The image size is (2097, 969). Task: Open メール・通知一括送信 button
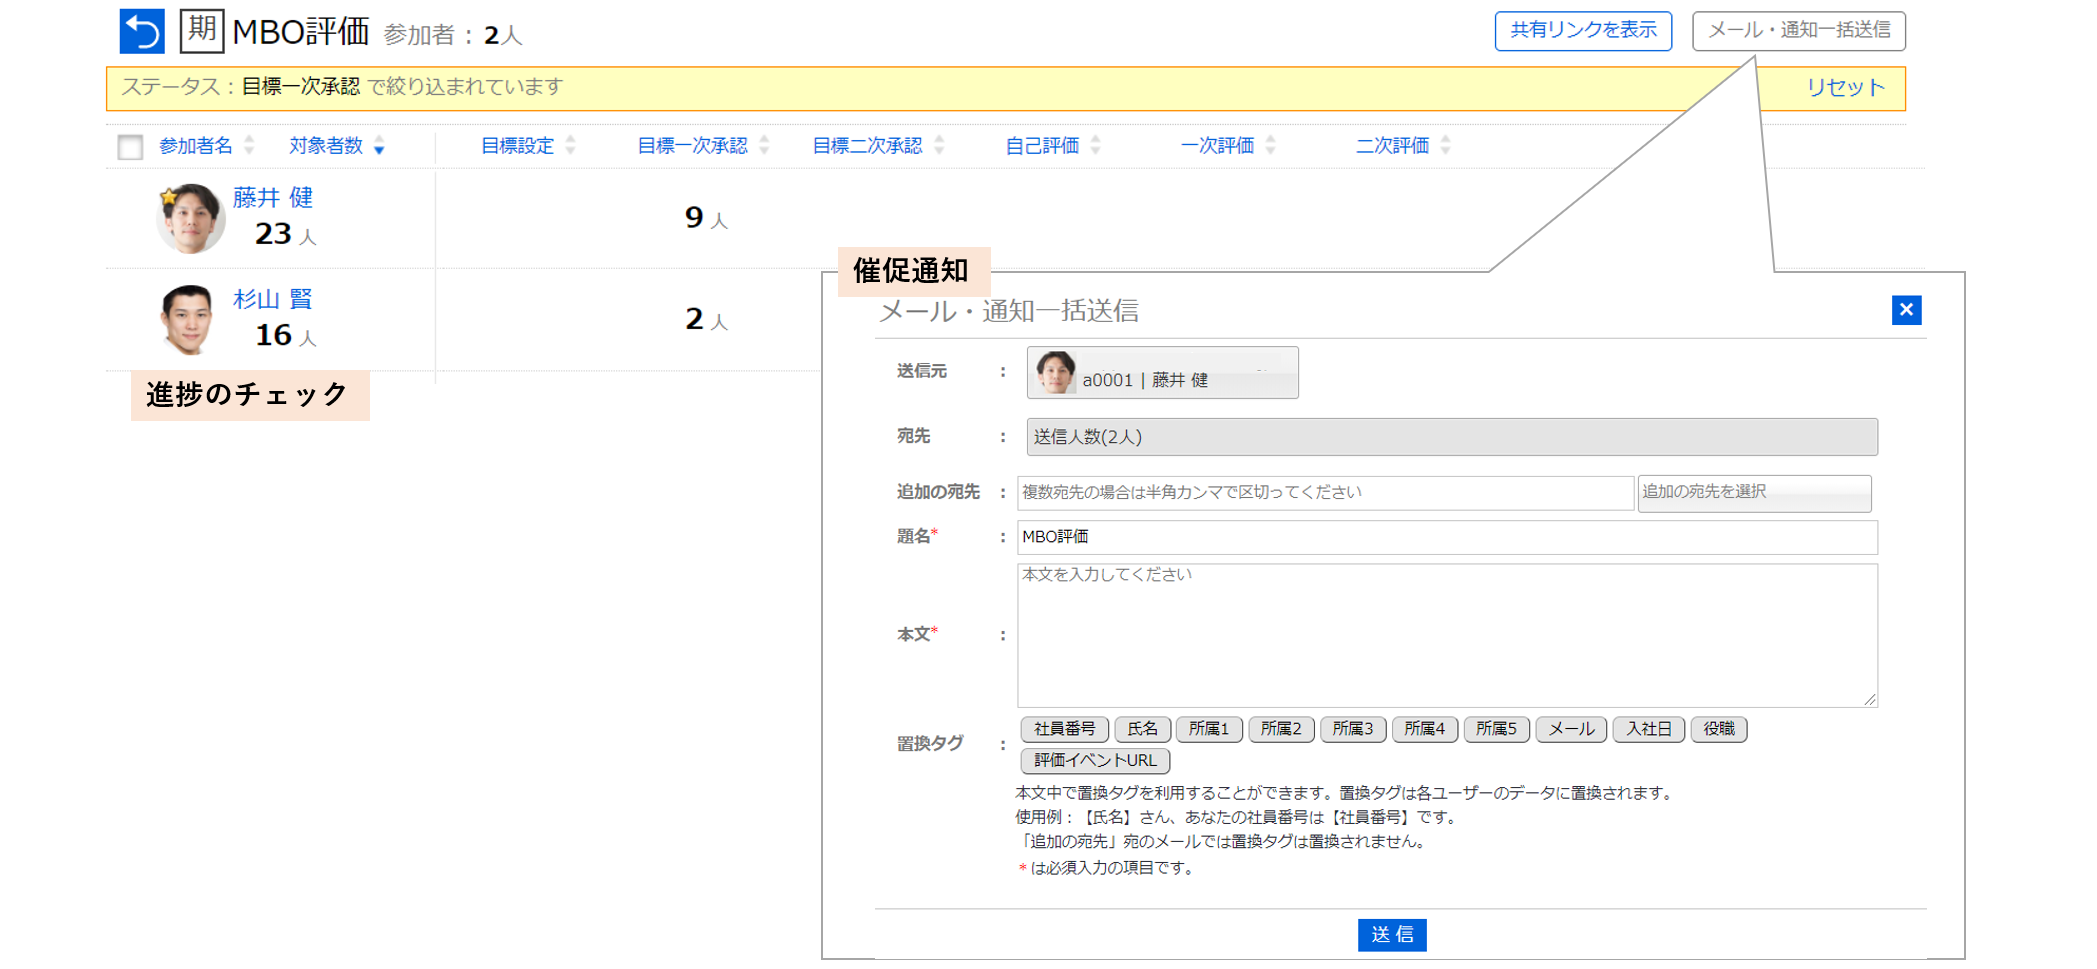[x=1798, y=31]
